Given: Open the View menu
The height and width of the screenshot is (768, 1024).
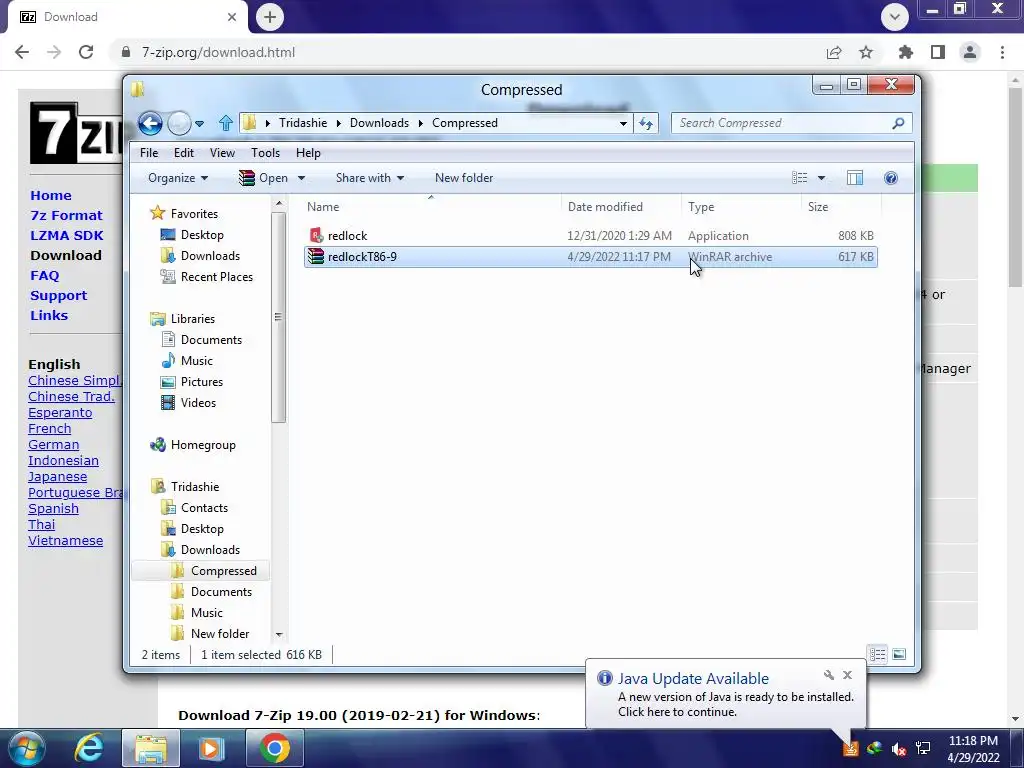Looking at the screenshot, I should (x=222, y=153).
